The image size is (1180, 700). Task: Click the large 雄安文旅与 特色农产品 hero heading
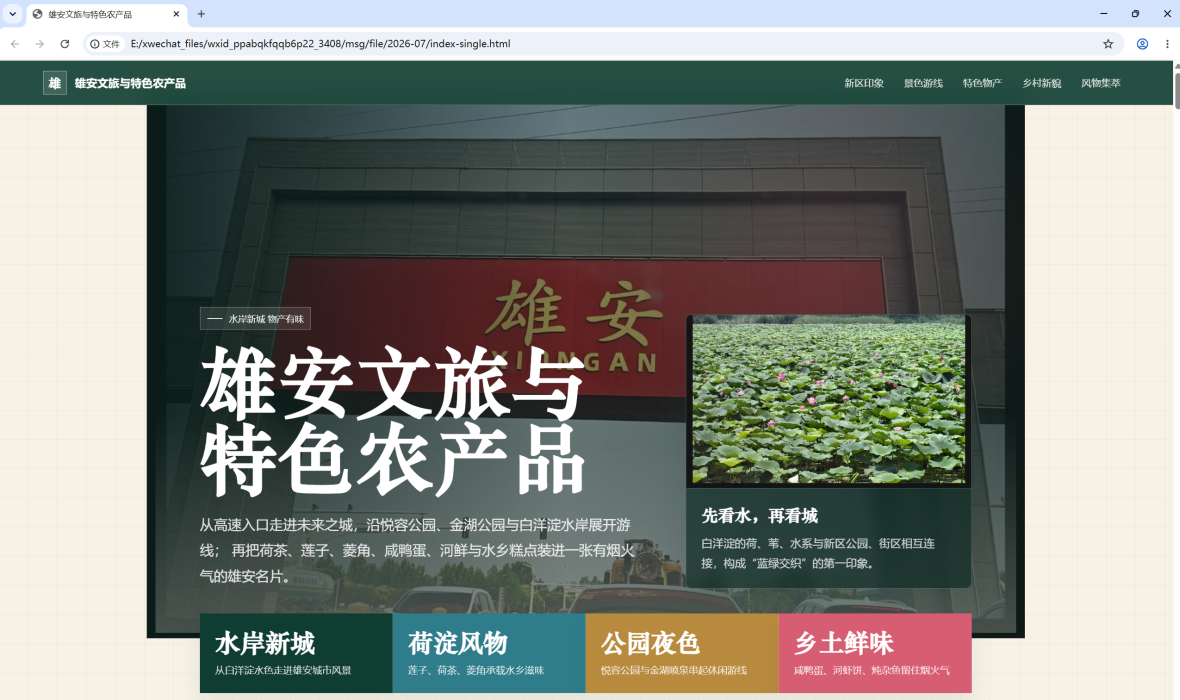pyautogui.click(x=392, y=421)
